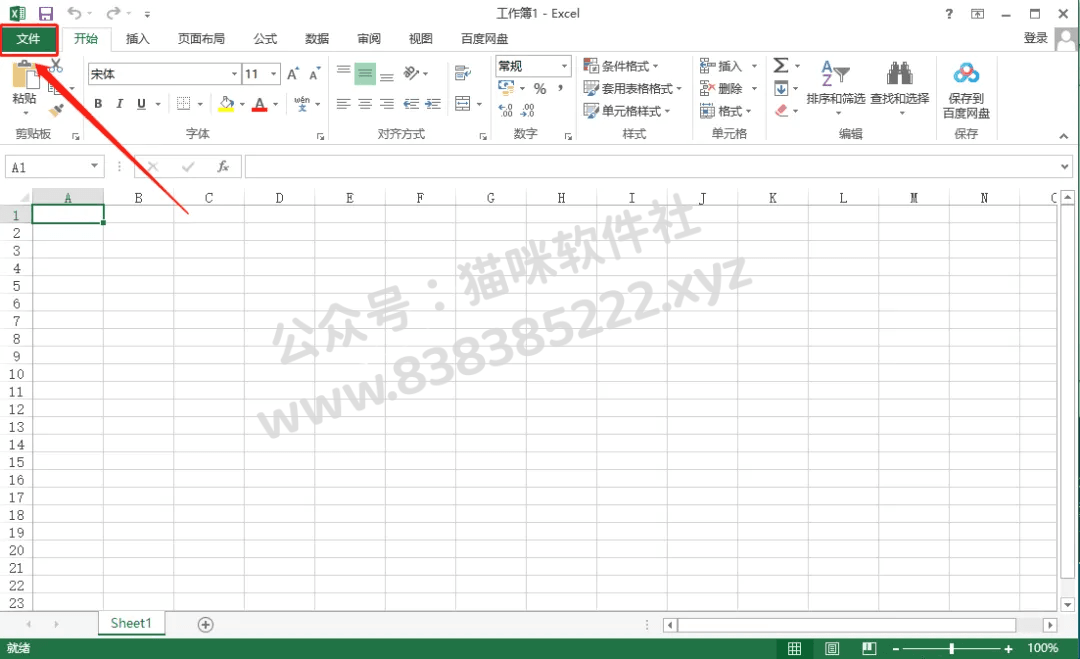Toggle Wrap Text in alignment group
The width and height of the screenshot is (1080, 659).
[463, 73]
